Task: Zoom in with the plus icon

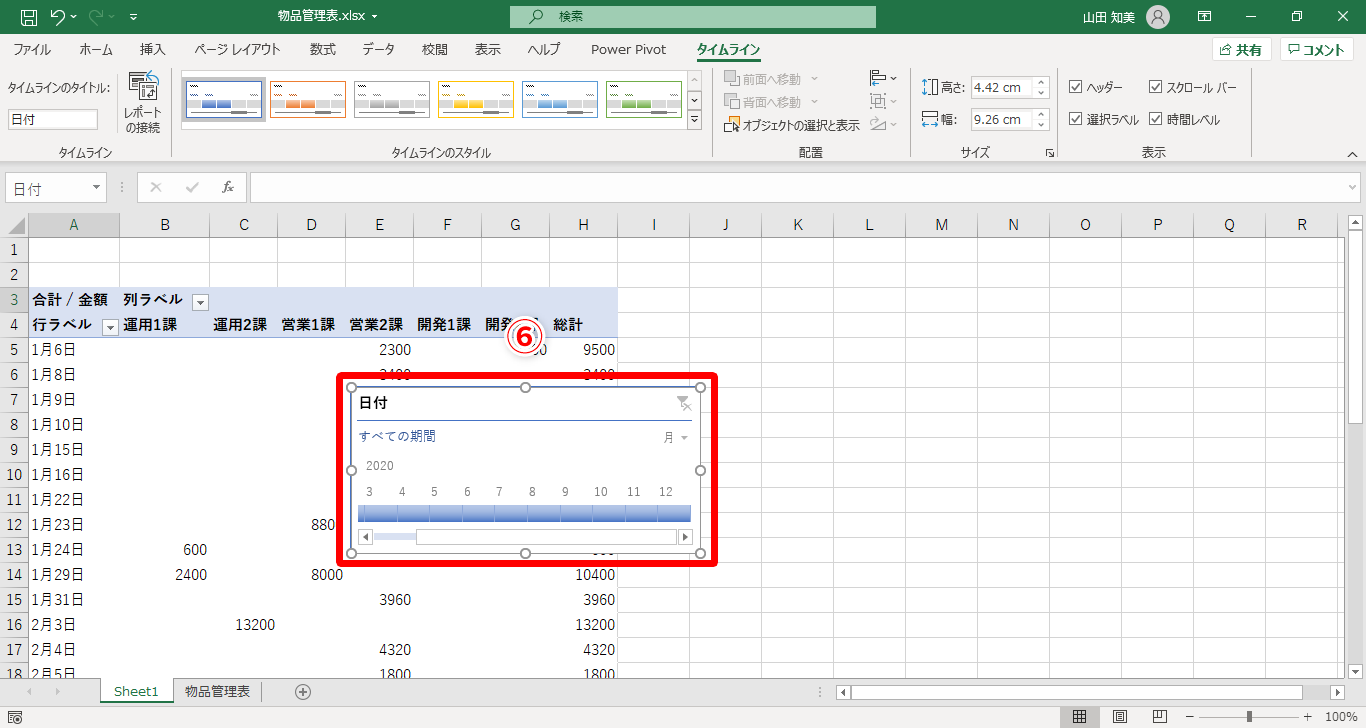Action: coord(1307,717)
